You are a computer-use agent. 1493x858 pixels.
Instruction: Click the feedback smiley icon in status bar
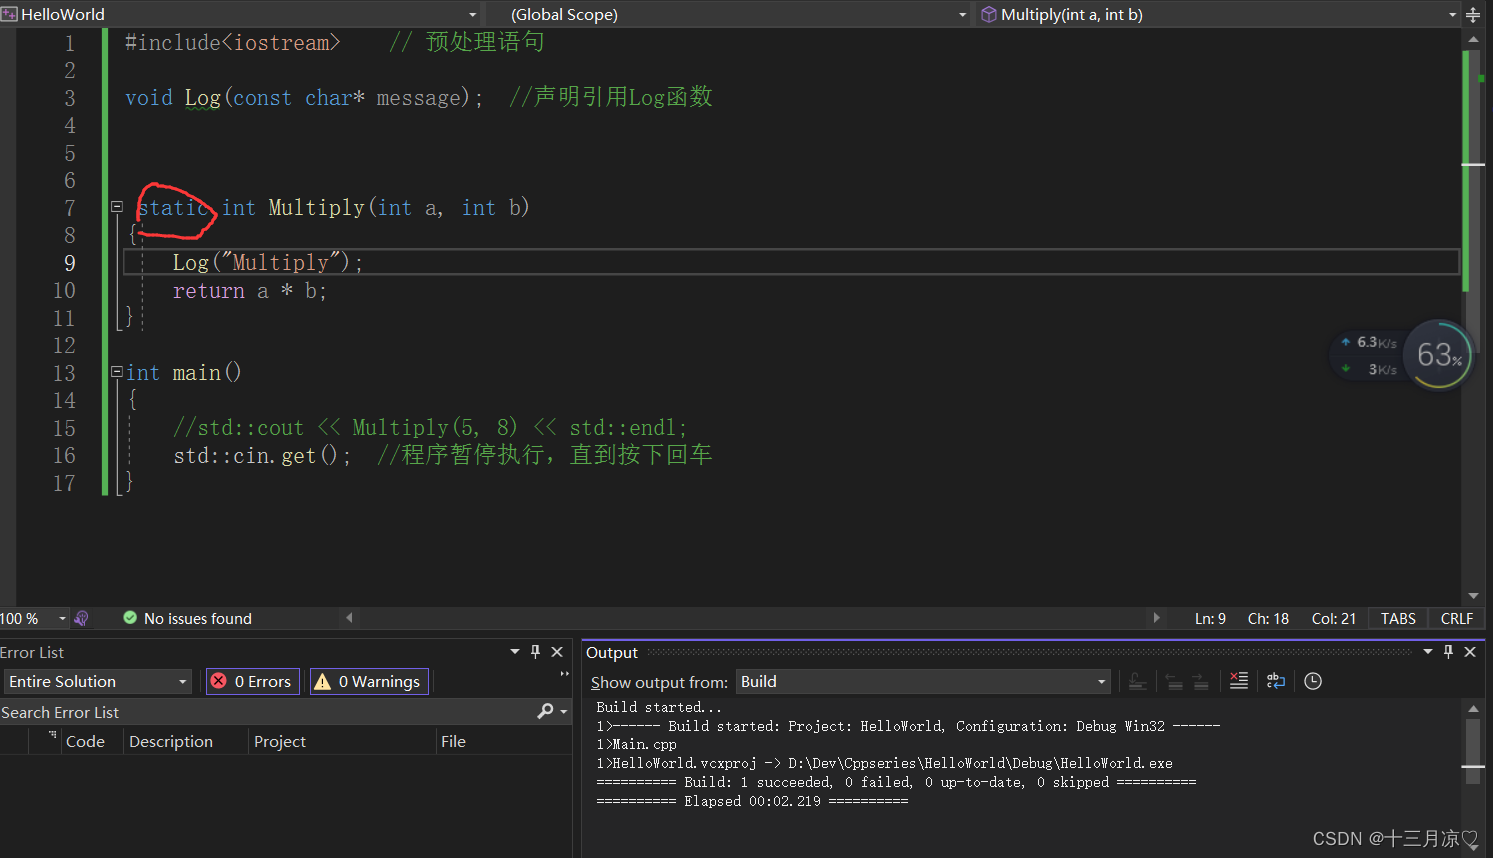(x=81, y=618)
